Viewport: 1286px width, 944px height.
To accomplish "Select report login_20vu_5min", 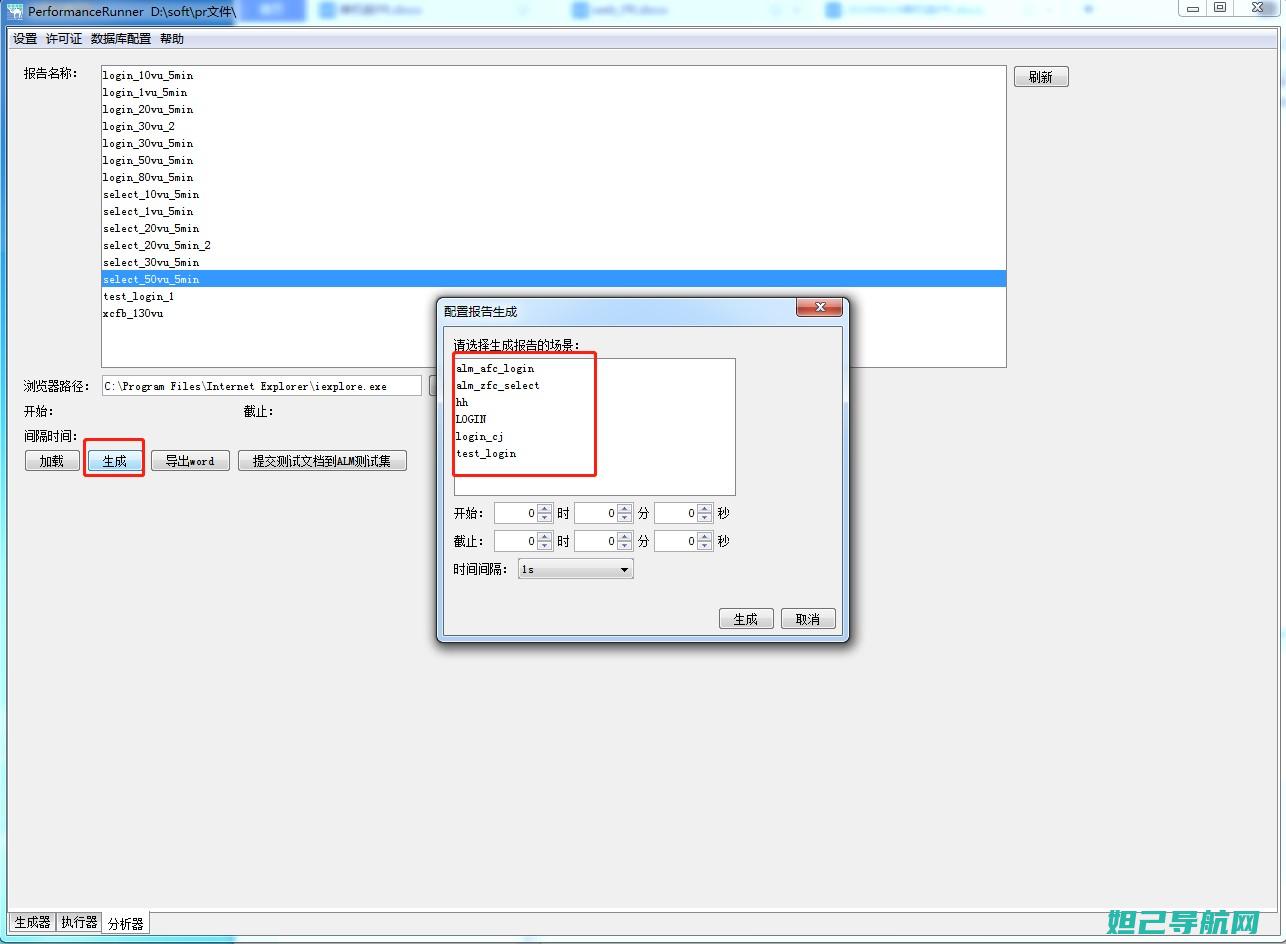I will click(553, 110).
